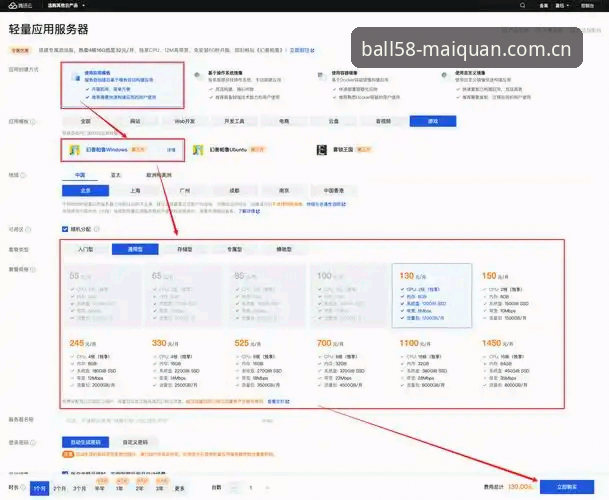Select the 1年 duration option
Image resolution: width=609 pixels, height=500 pixels.
click(x=119, y=488)
